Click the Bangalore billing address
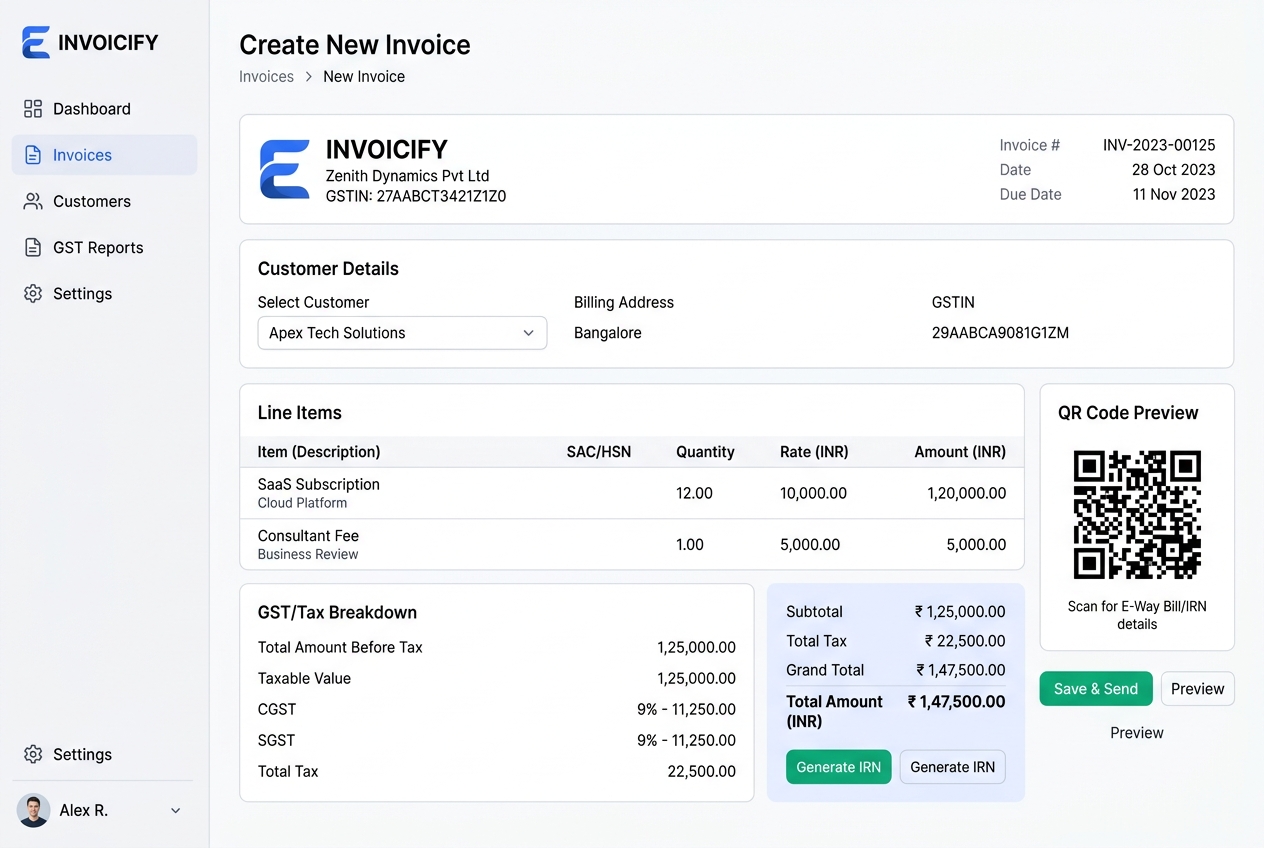 pyautogui.click(x=608, y=333)
